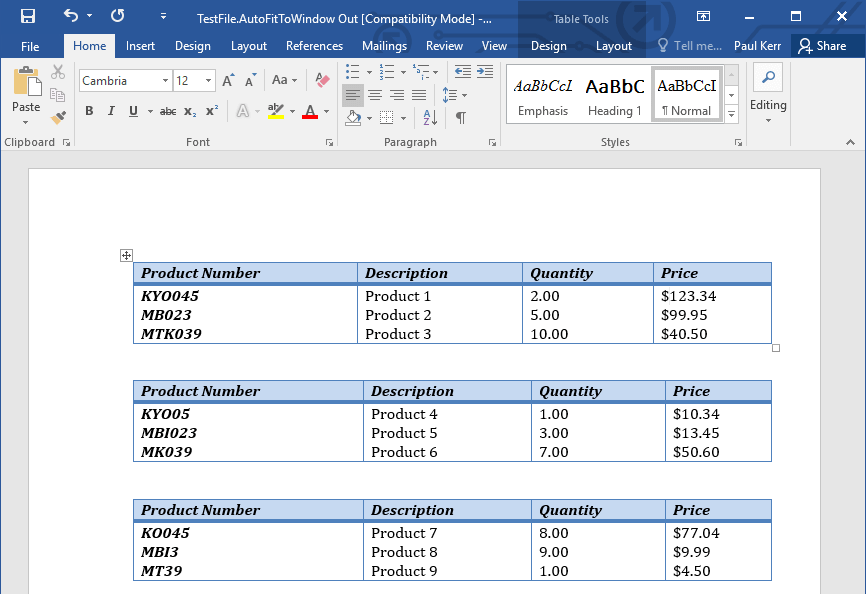This screenshot has height=594, width=866.
Task: Open the font size dropdown showing 12
Action: 208,81
